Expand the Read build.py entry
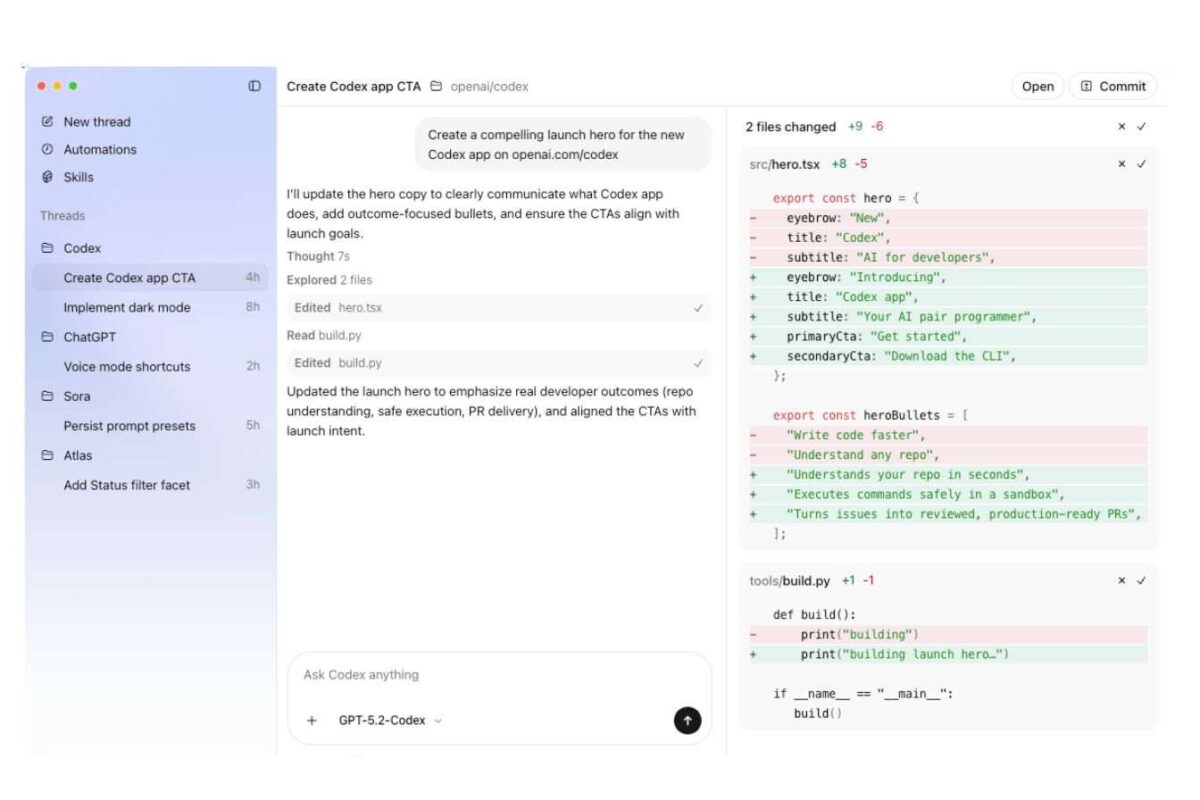 coord(324,335)
